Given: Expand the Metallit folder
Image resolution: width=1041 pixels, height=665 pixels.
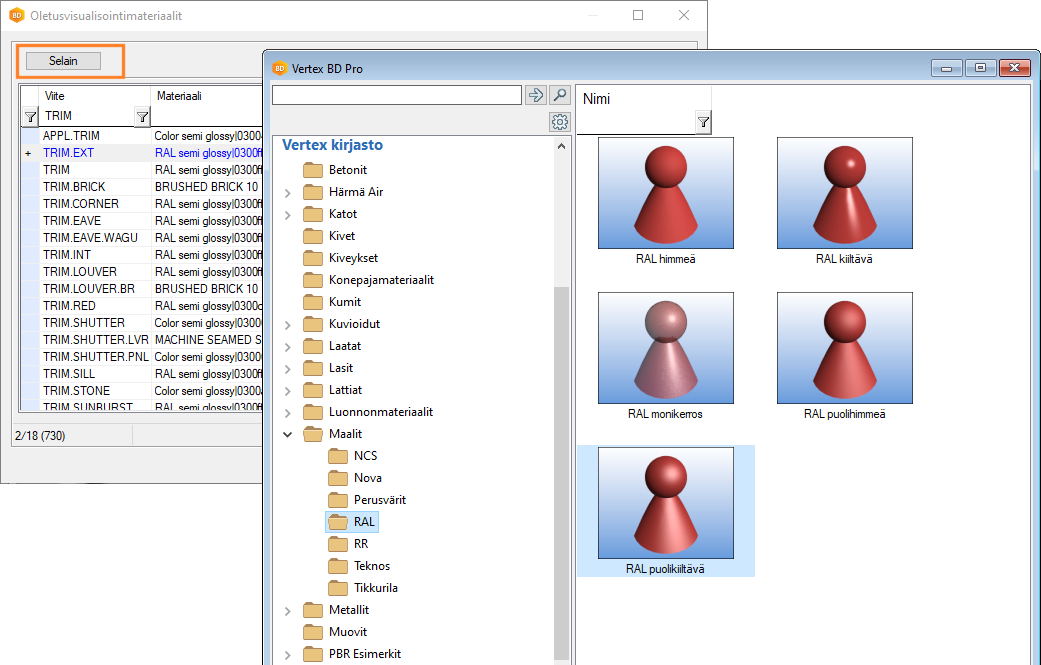Looking at the screenshot, I should pyautogui.click(x=288, y=610).
